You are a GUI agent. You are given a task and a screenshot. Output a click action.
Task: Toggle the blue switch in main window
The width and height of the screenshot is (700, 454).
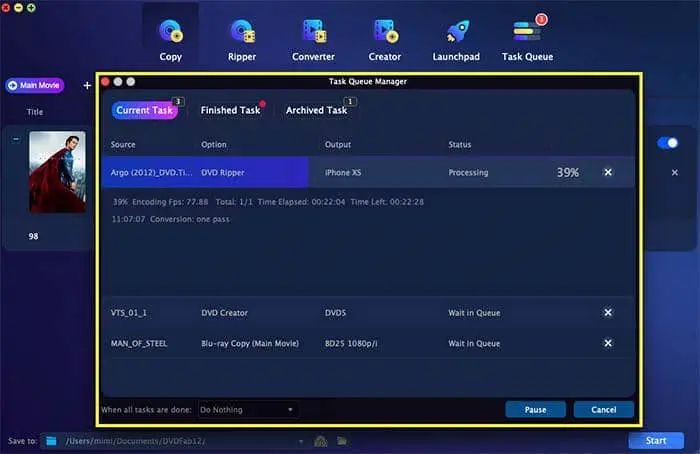(x=668, y=143)
